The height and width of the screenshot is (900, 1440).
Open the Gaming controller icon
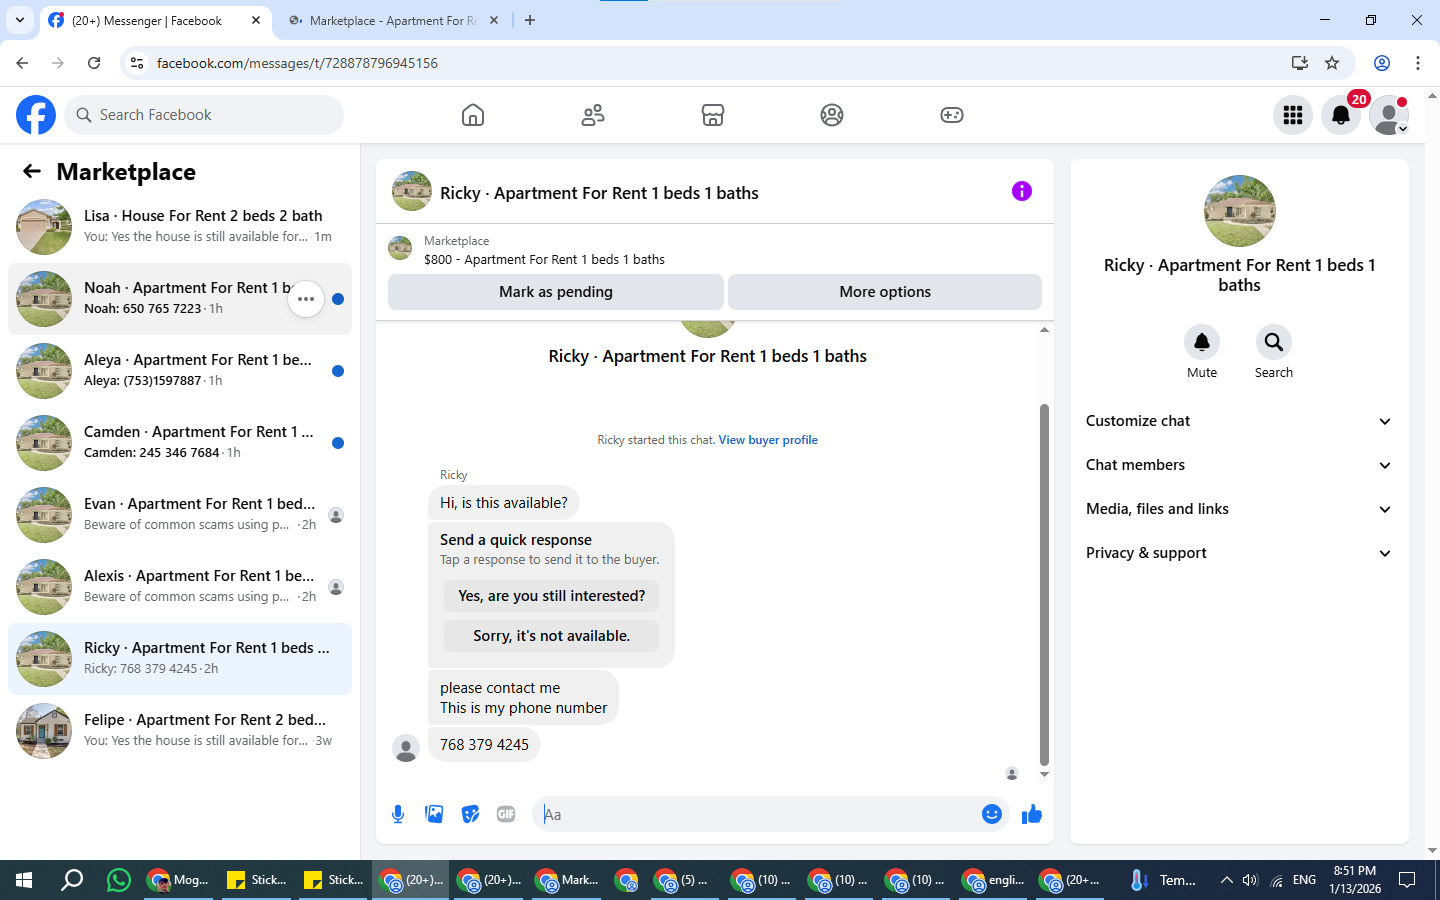952,115
